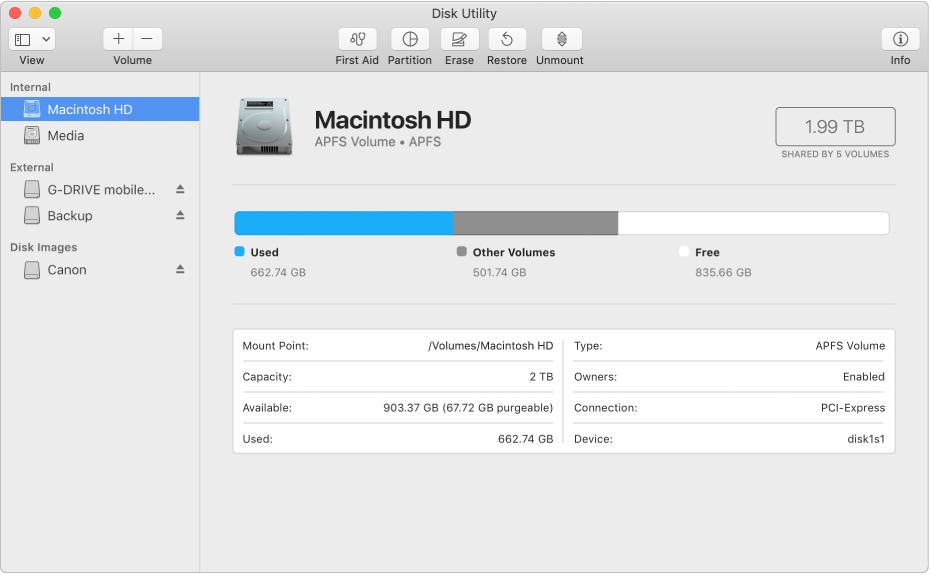The width and height of the screenshot is (931, 575).
Task: Select the Backup disk in sidebar
Action: coord(70,215)
